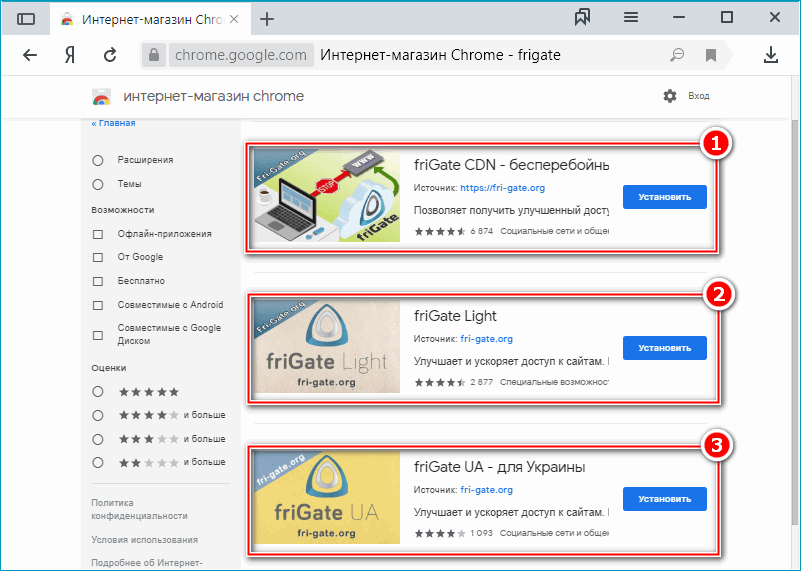The image size is (801, 571).
Task: Open the friGate UA thumbnail image
Action: [326, 498]
